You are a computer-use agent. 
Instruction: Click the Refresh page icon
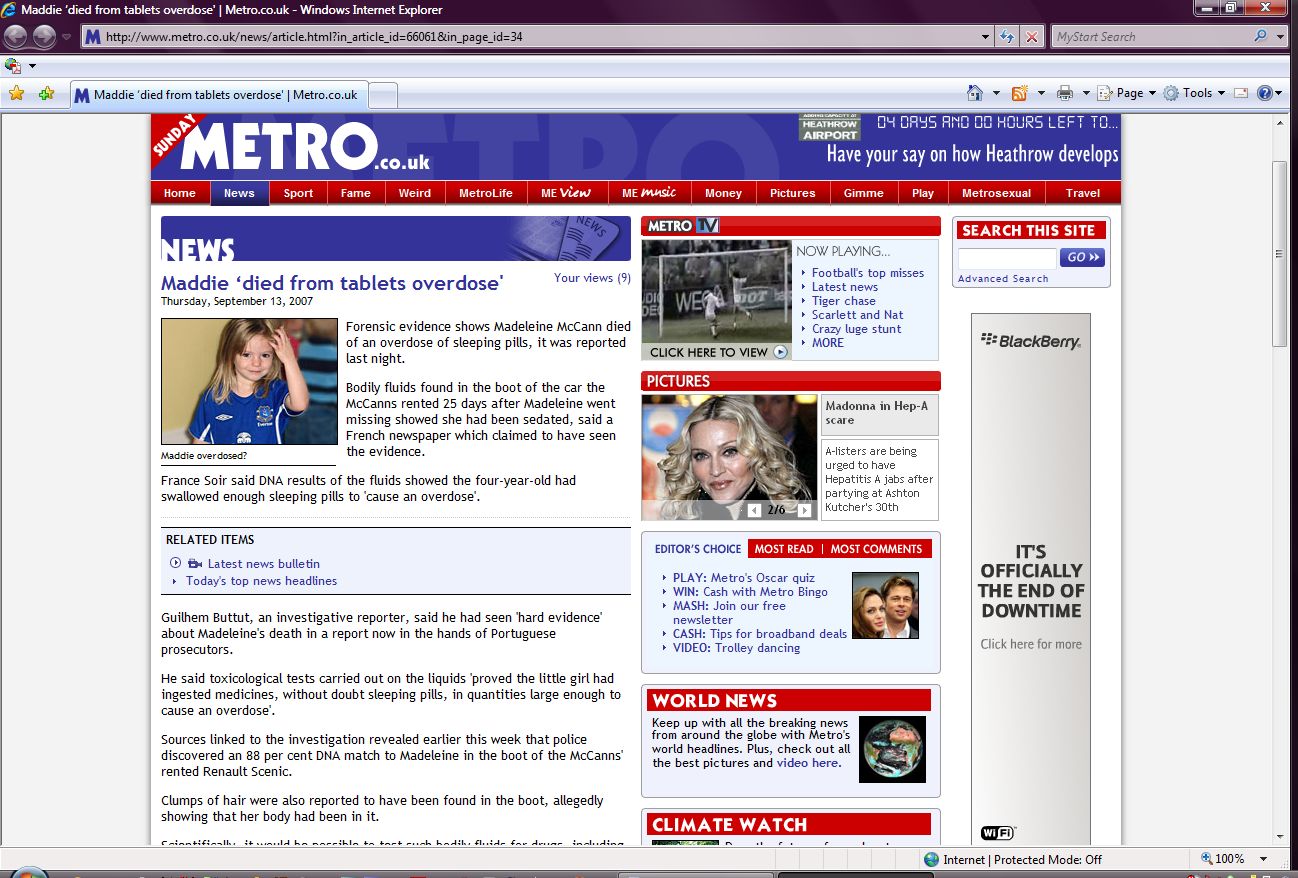pos(1008,37)
